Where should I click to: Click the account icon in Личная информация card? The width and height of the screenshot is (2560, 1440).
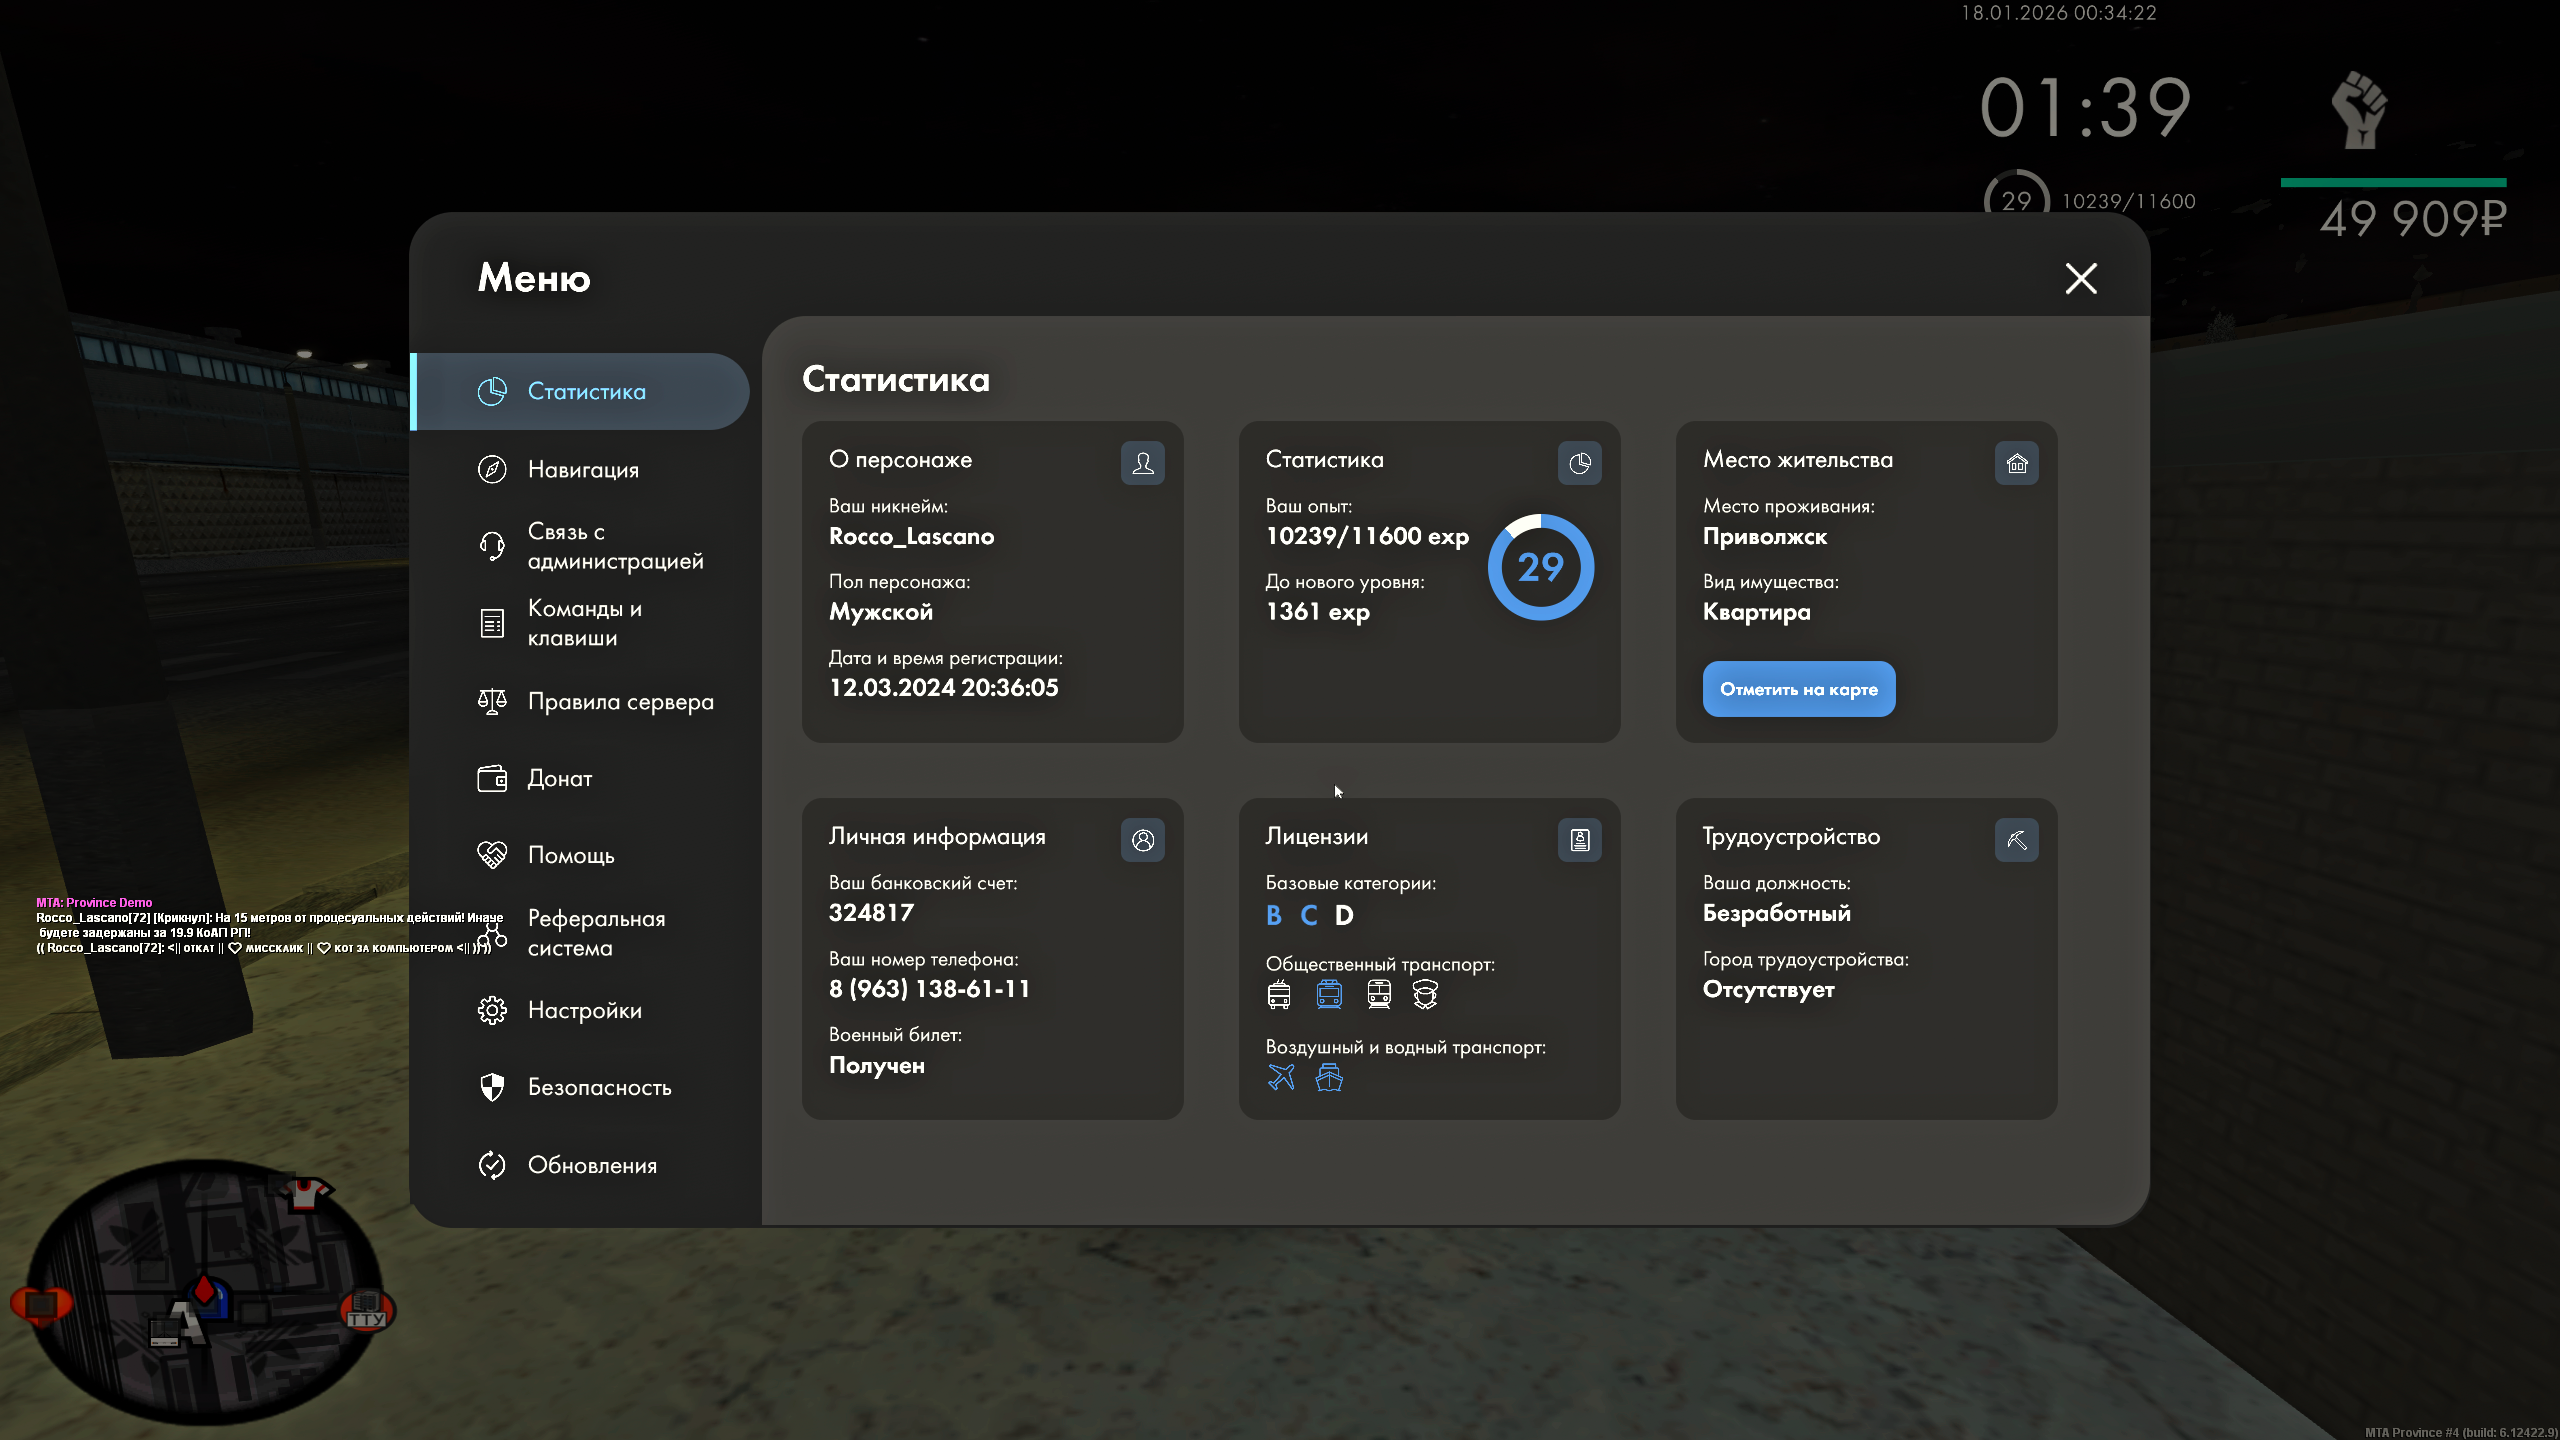tap(1142, 840)
